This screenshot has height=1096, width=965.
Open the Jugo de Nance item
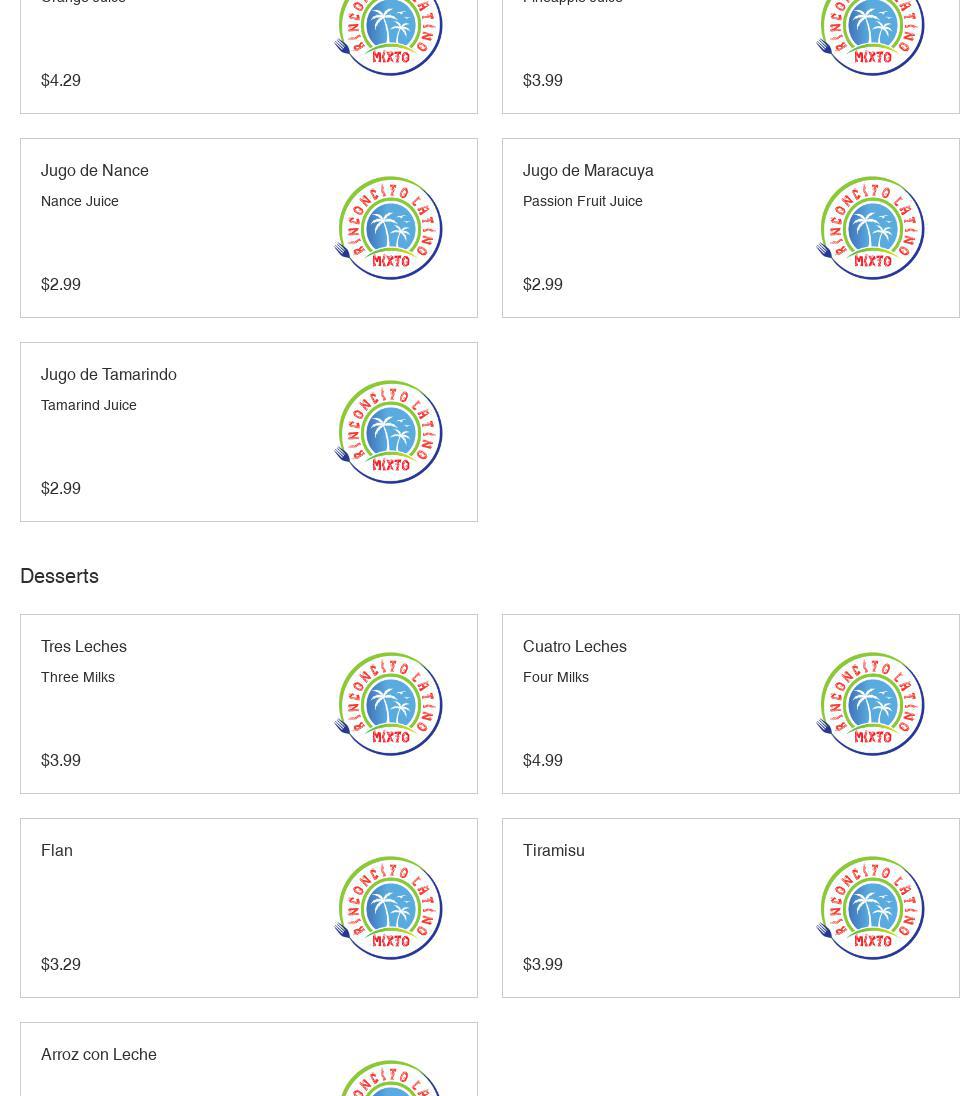[95, 171]
